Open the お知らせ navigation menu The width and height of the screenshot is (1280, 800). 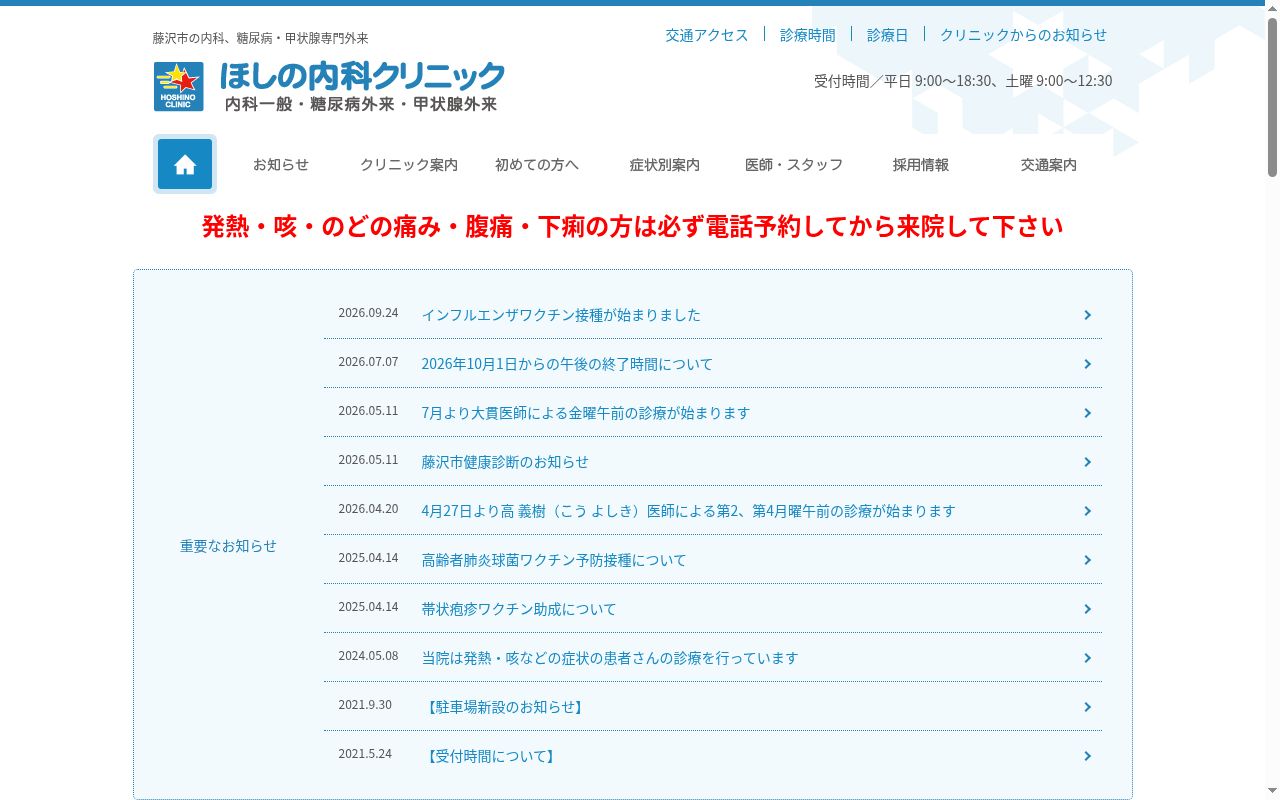pos(281,165)
